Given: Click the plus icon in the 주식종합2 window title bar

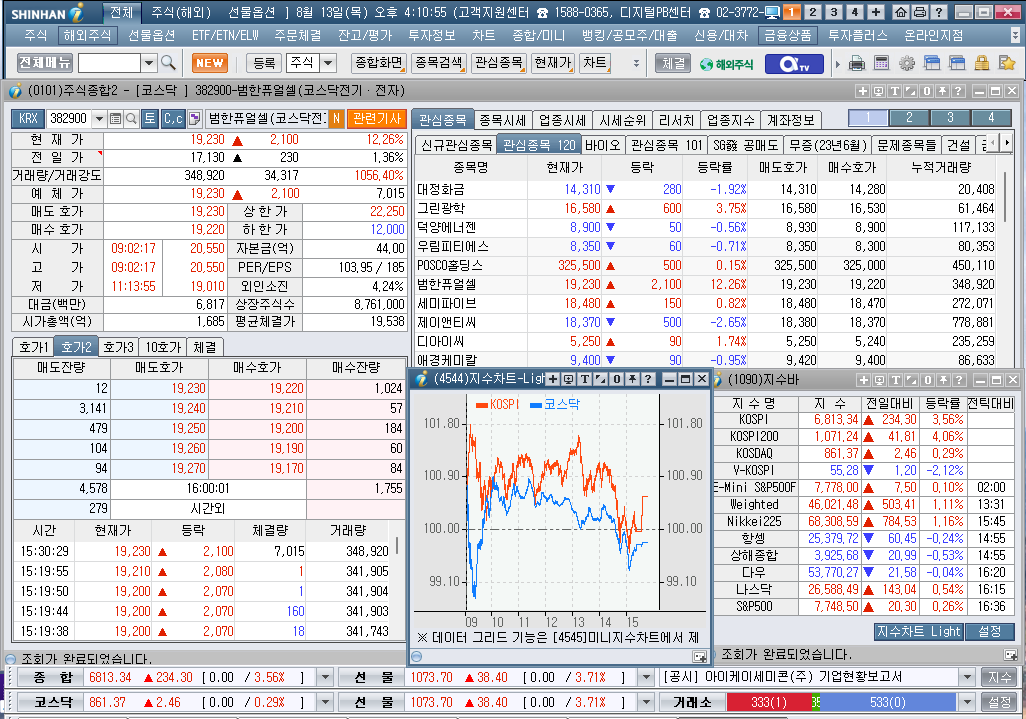Looking at the screenshot, I should 862,91.
